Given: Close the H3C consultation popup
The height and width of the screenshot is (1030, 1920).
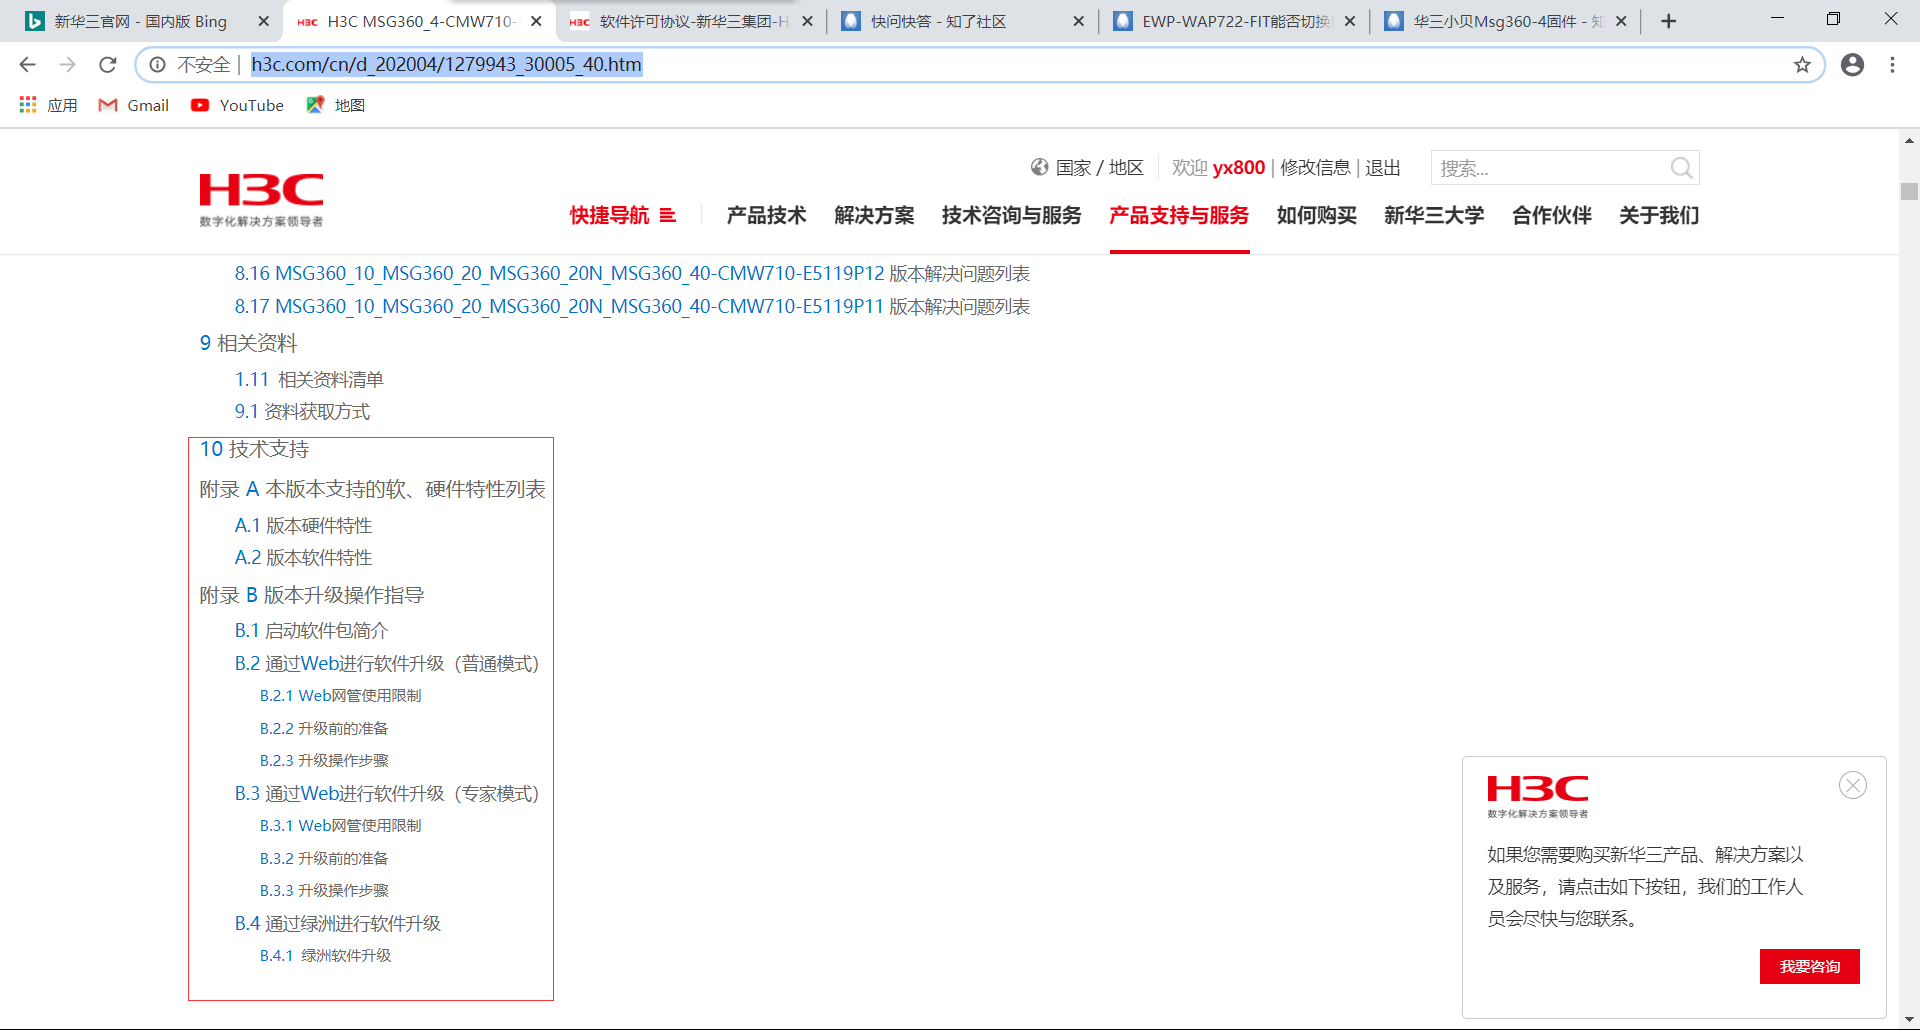Looking at the screenshot, I should click(1852, 785).
